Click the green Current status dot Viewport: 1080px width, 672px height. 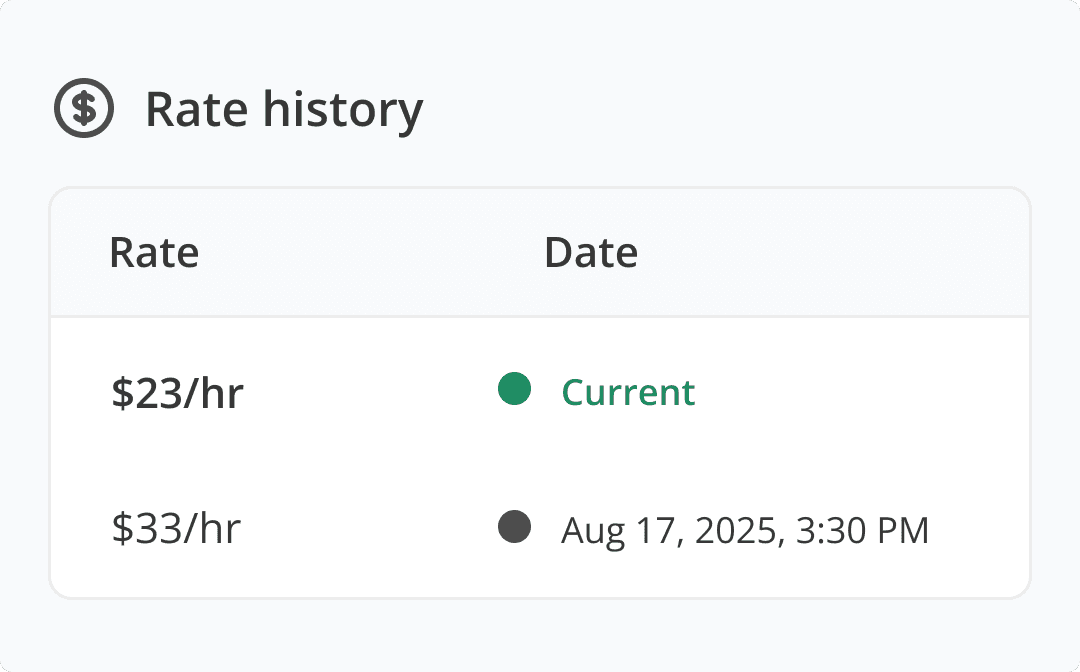tap(515, 388)
